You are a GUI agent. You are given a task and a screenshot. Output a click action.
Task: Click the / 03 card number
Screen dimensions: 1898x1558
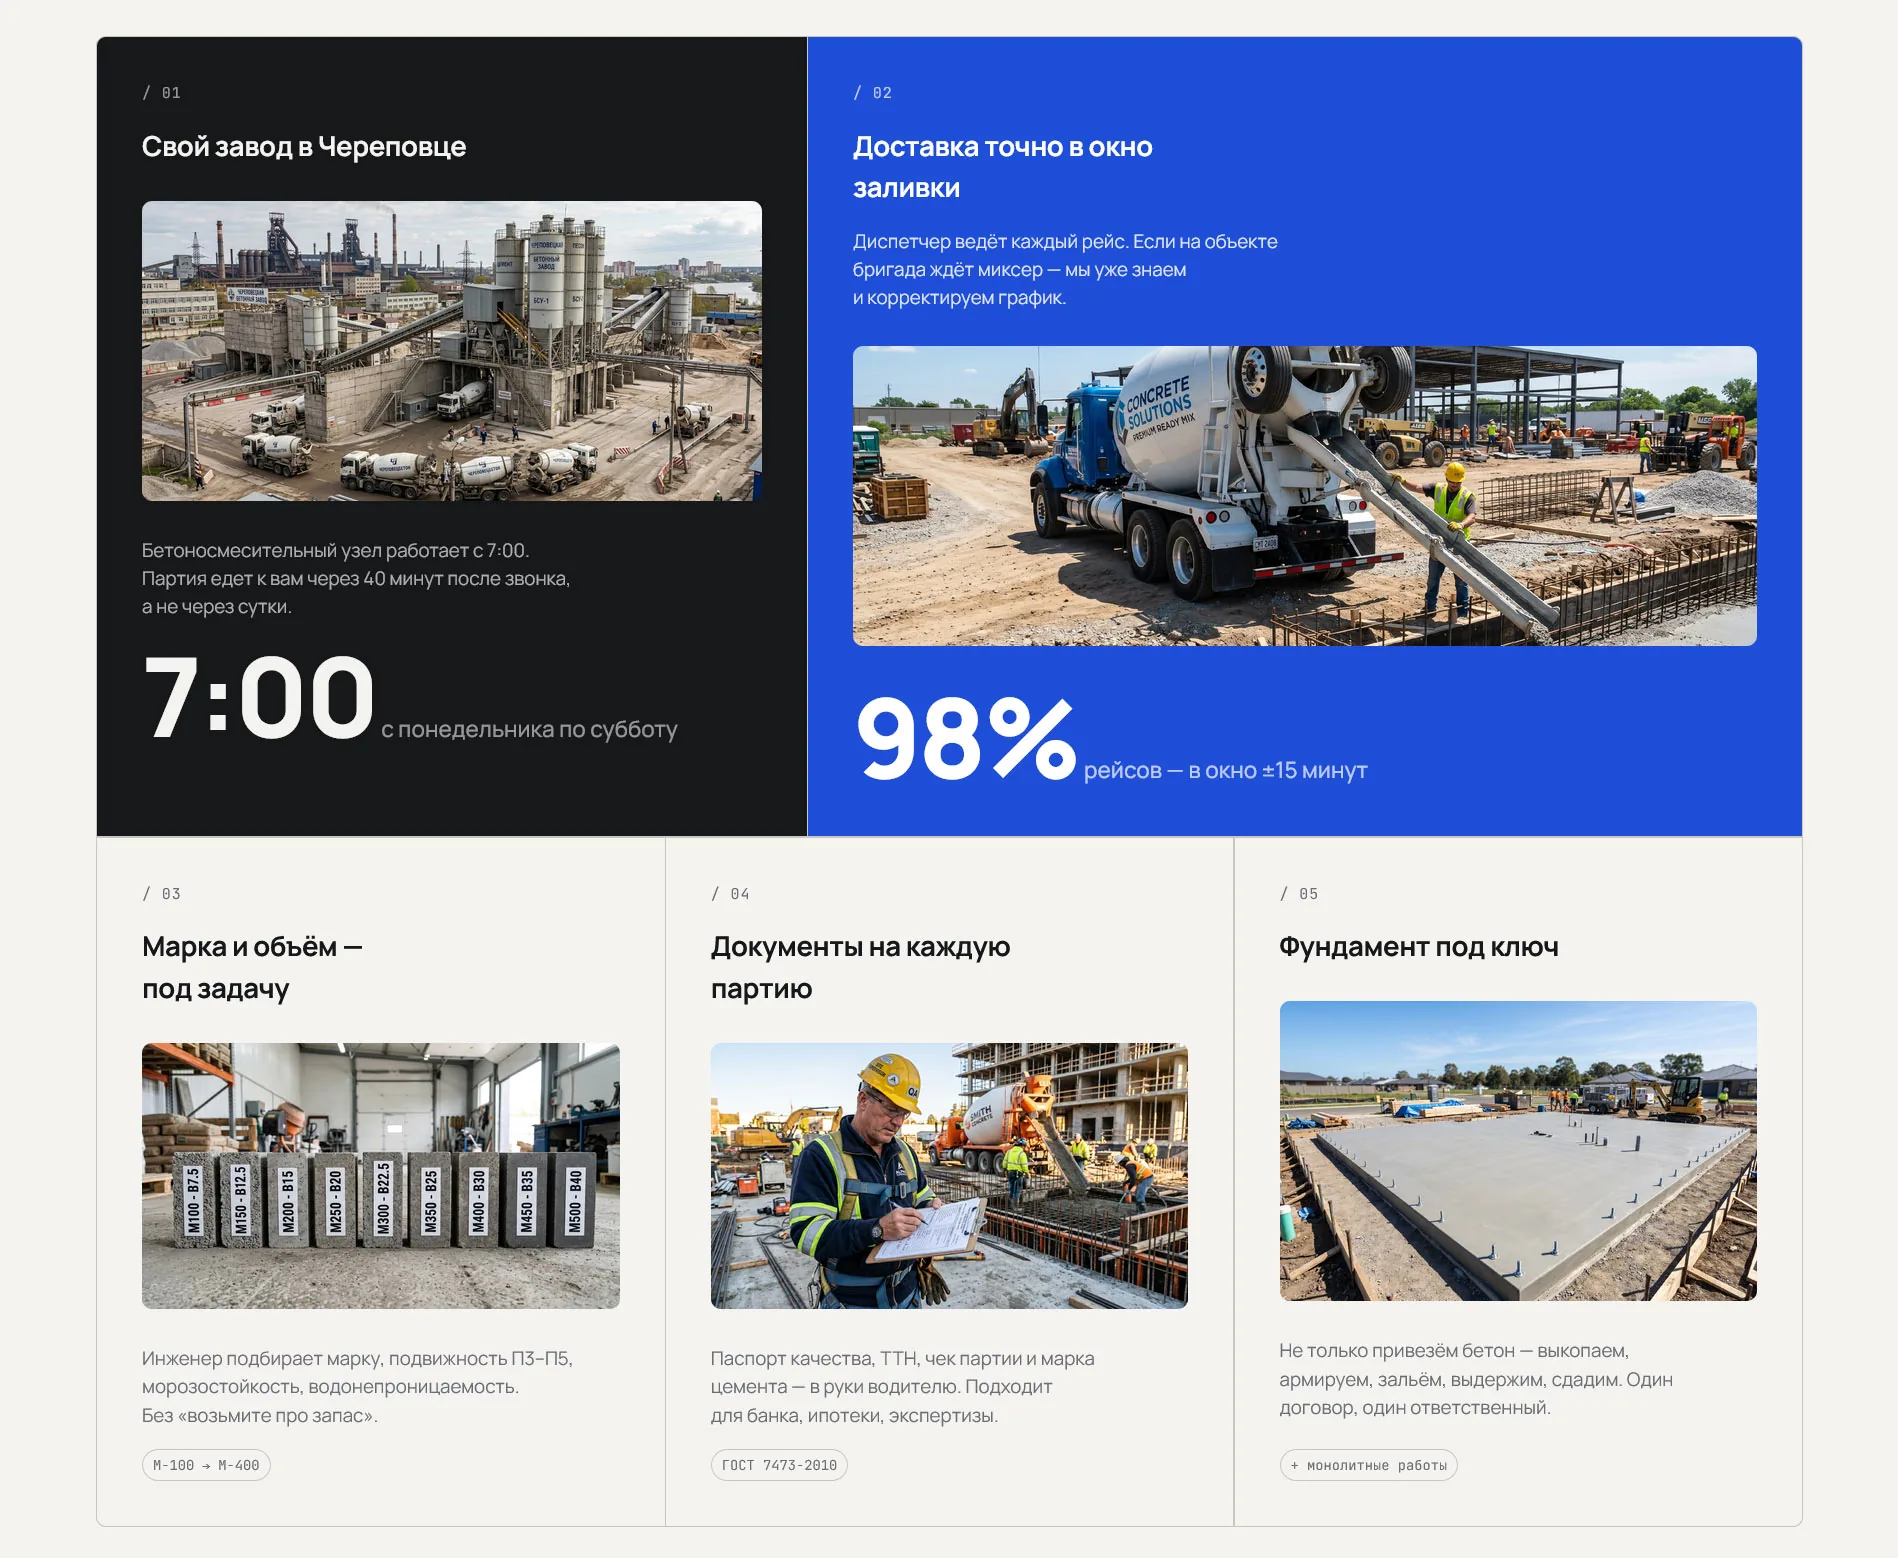[162, 894]
